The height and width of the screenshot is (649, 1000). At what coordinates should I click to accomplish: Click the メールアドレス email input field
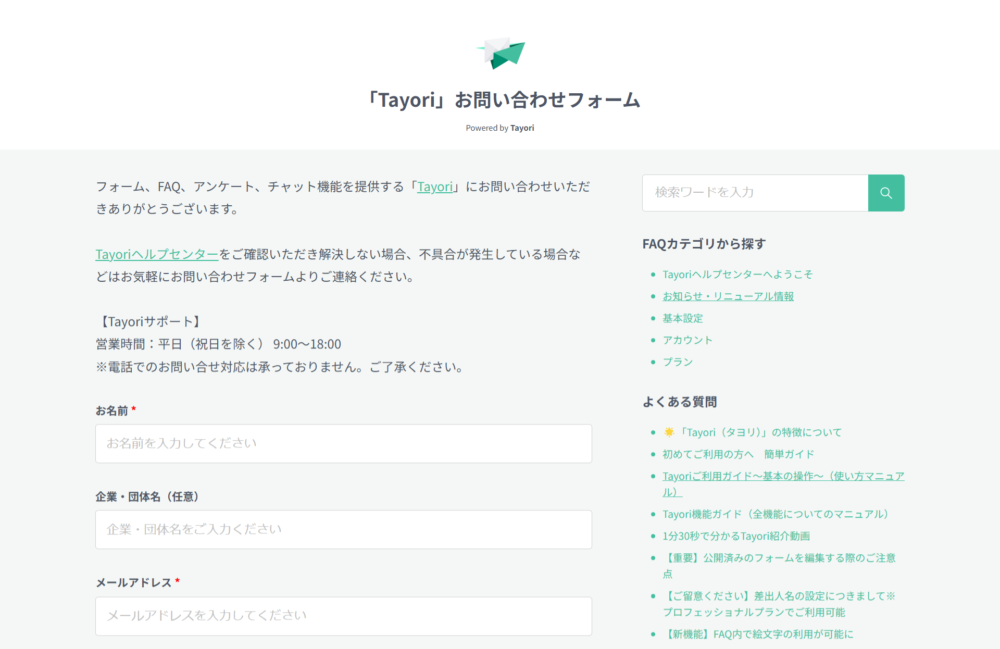pos(343,616)
